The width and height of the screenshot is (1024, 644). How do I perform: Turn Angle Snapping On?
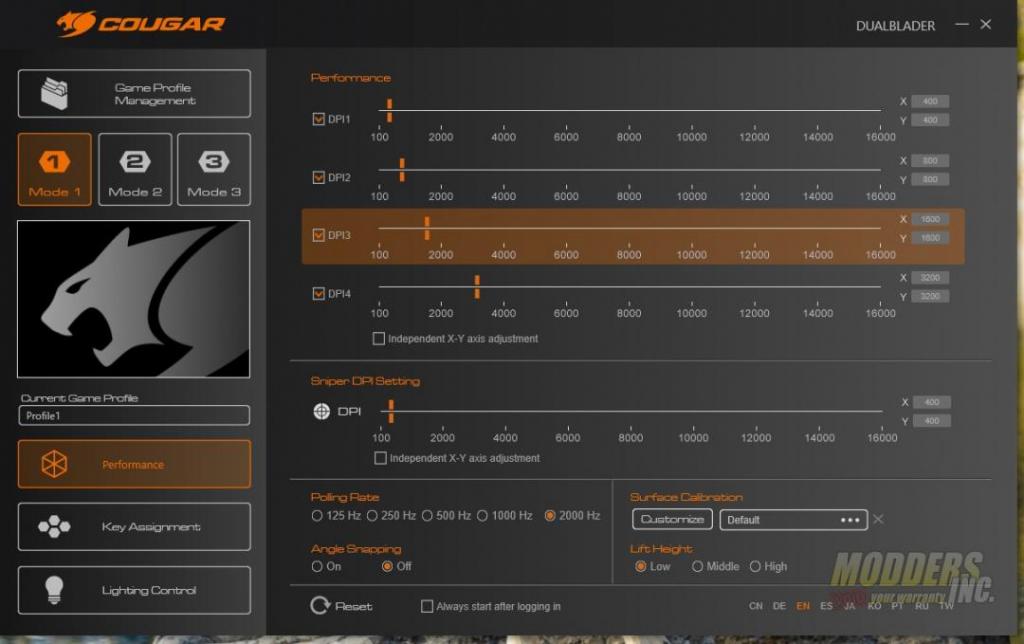pos(317,566)
